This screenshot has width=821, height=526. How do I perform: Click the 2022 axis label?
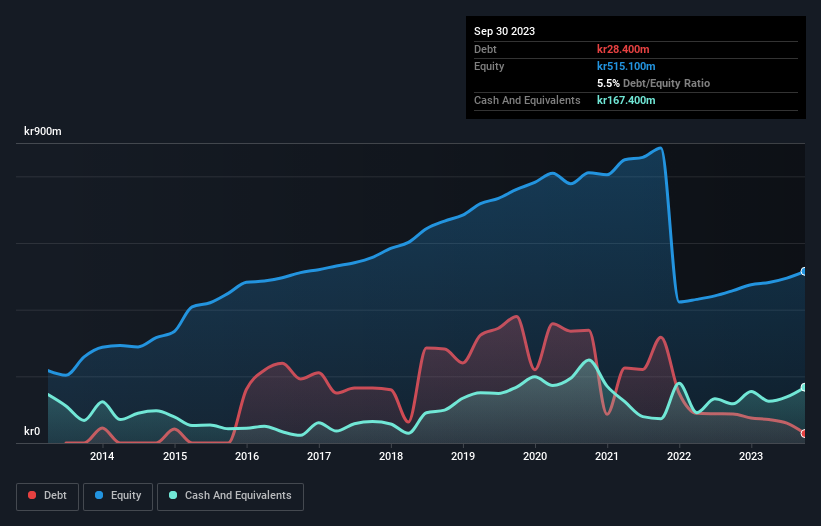(x=679, y=456)
